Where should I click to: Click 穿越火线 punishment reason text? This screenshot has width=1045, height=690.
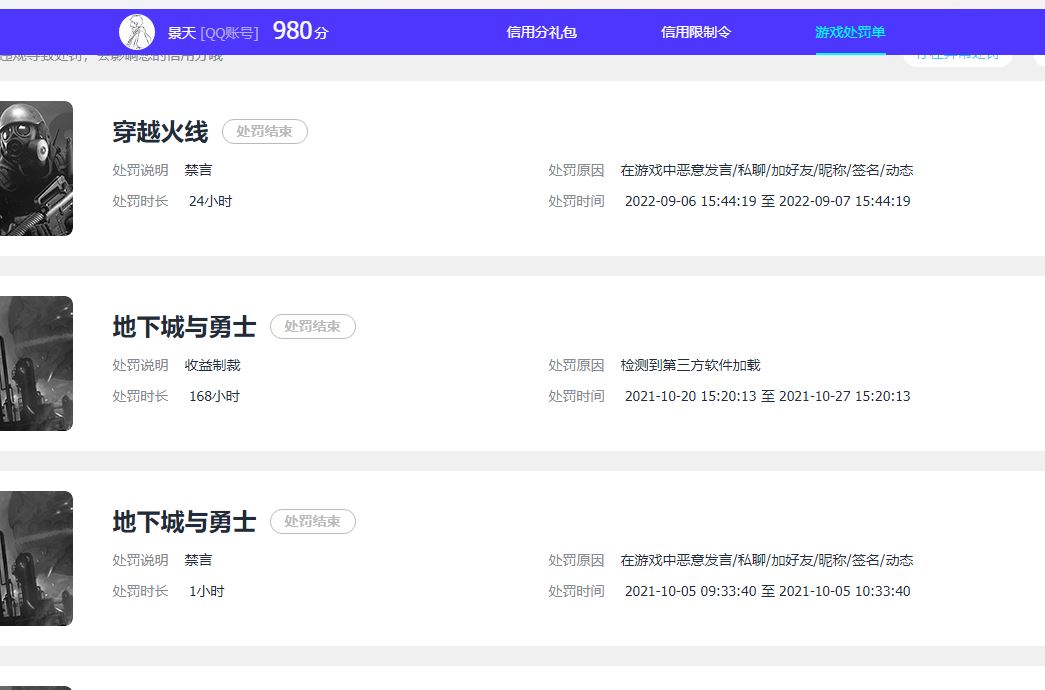[x=766, y=171]
